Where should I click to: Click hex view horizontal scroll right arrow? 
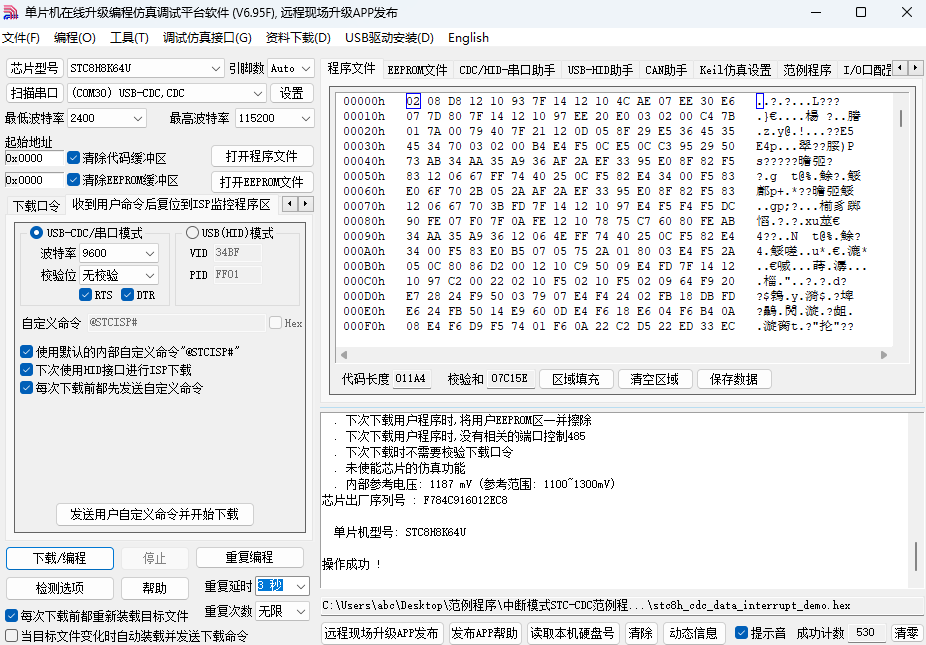tap(884, 355)
